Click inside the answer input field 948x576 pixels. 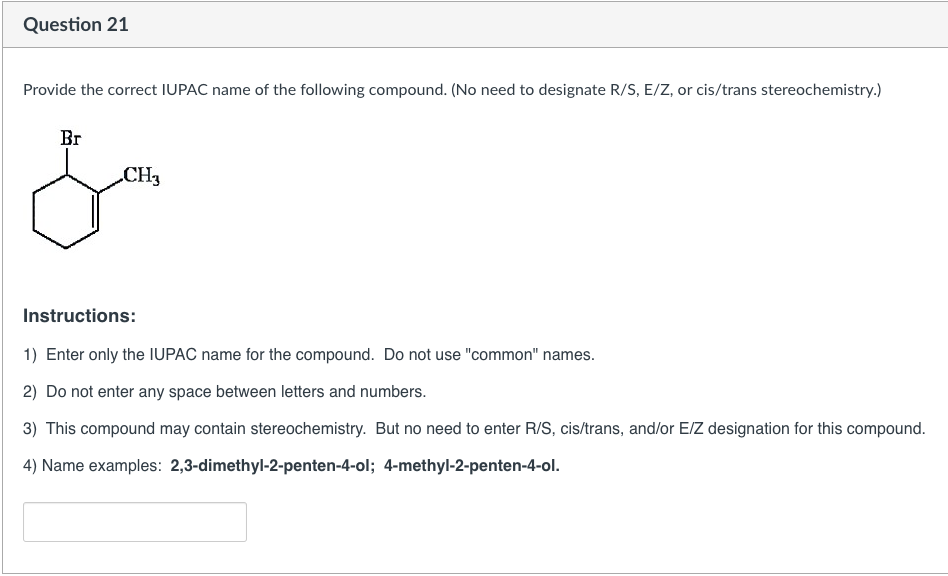pos(135,521)
